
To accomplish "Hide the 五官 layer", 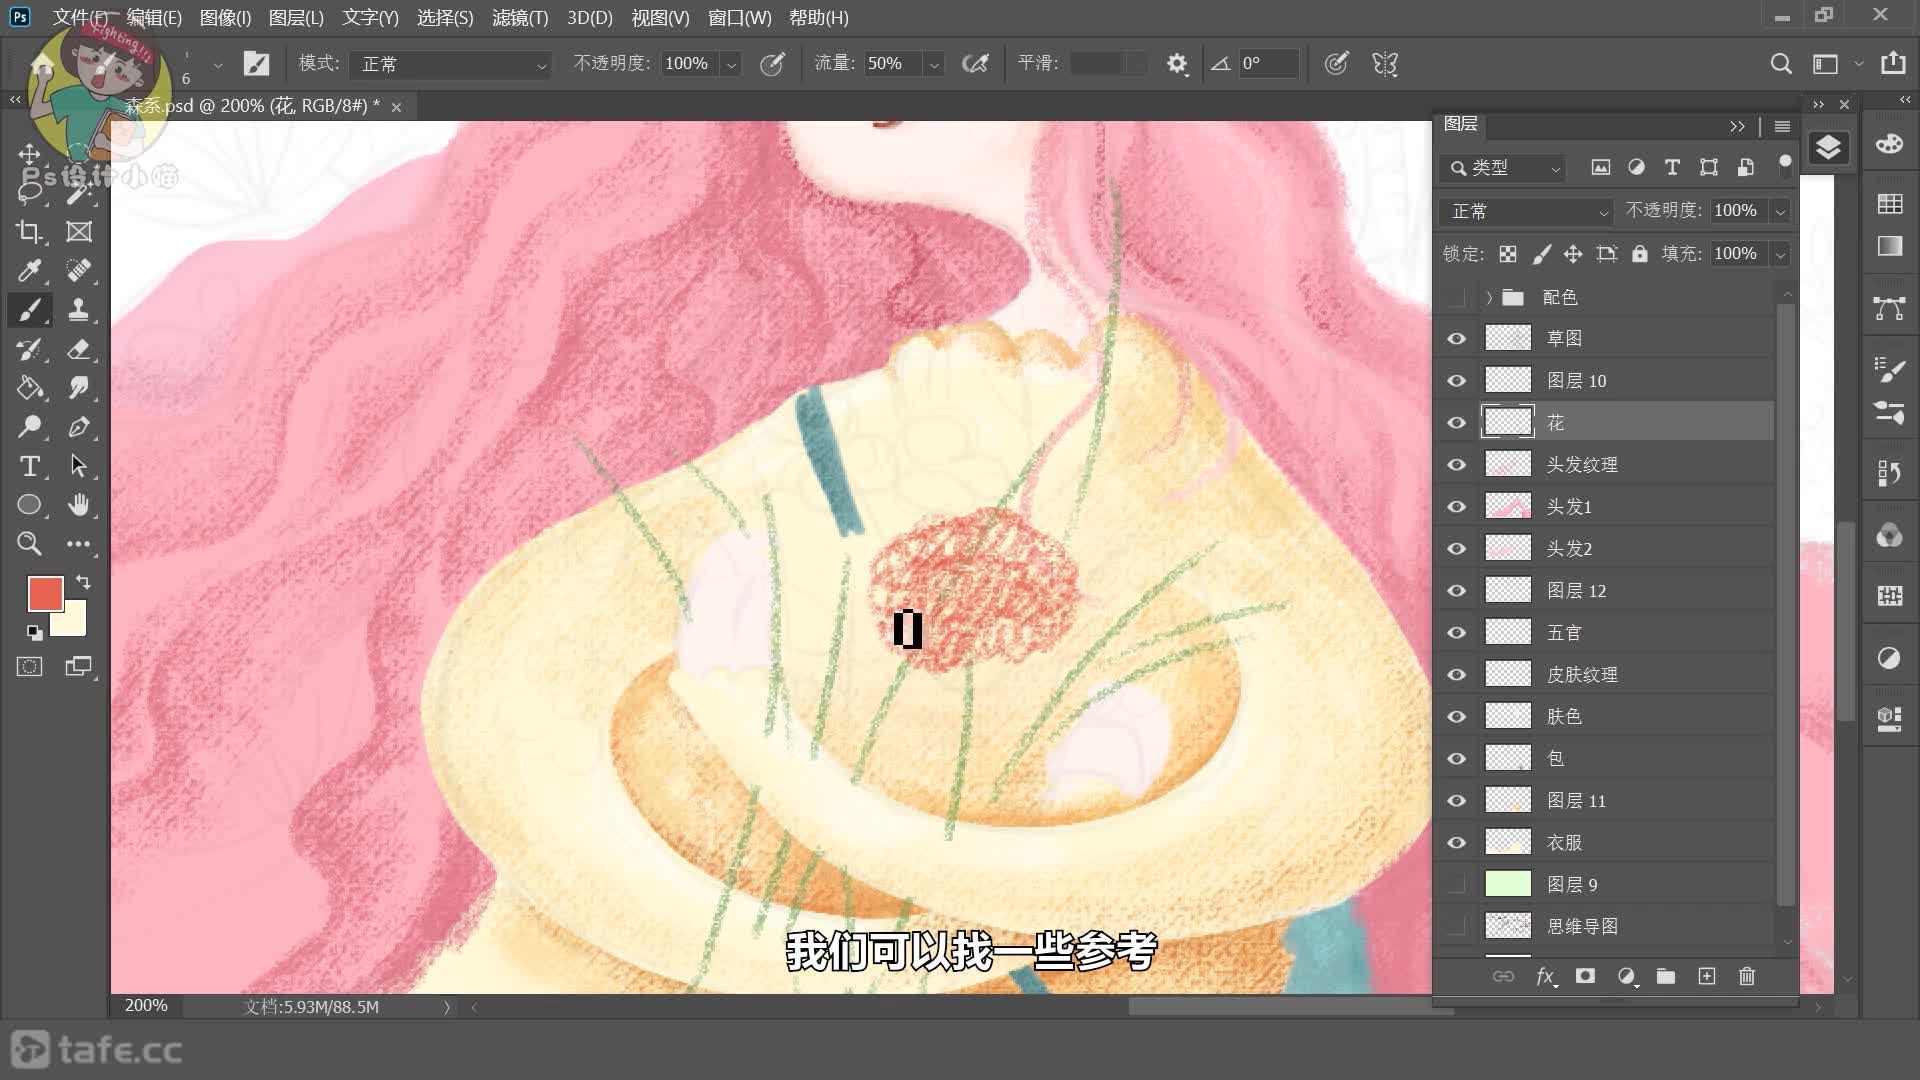I will point(1456,633).
